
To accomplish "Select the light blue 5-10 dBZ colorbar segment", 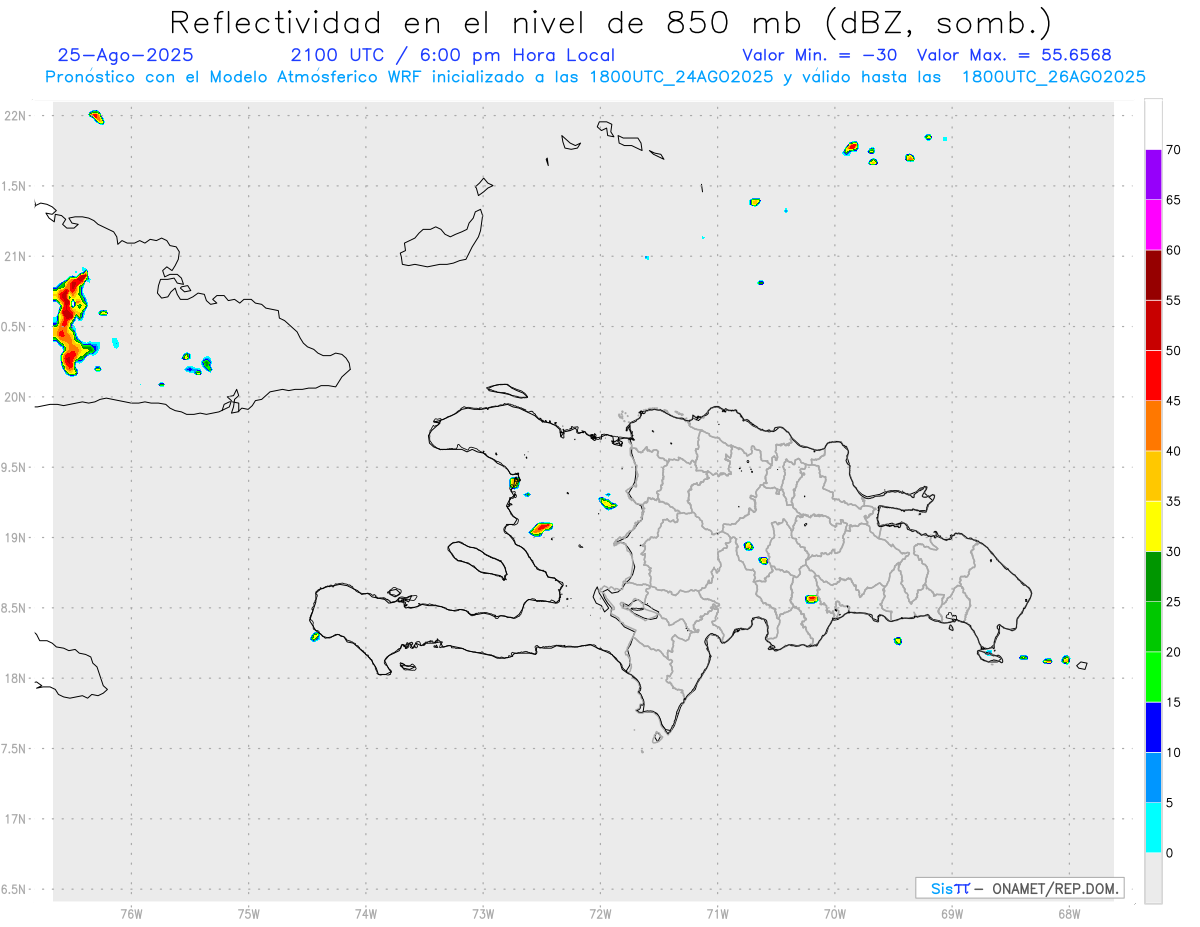I will [x=1153, y=777].
